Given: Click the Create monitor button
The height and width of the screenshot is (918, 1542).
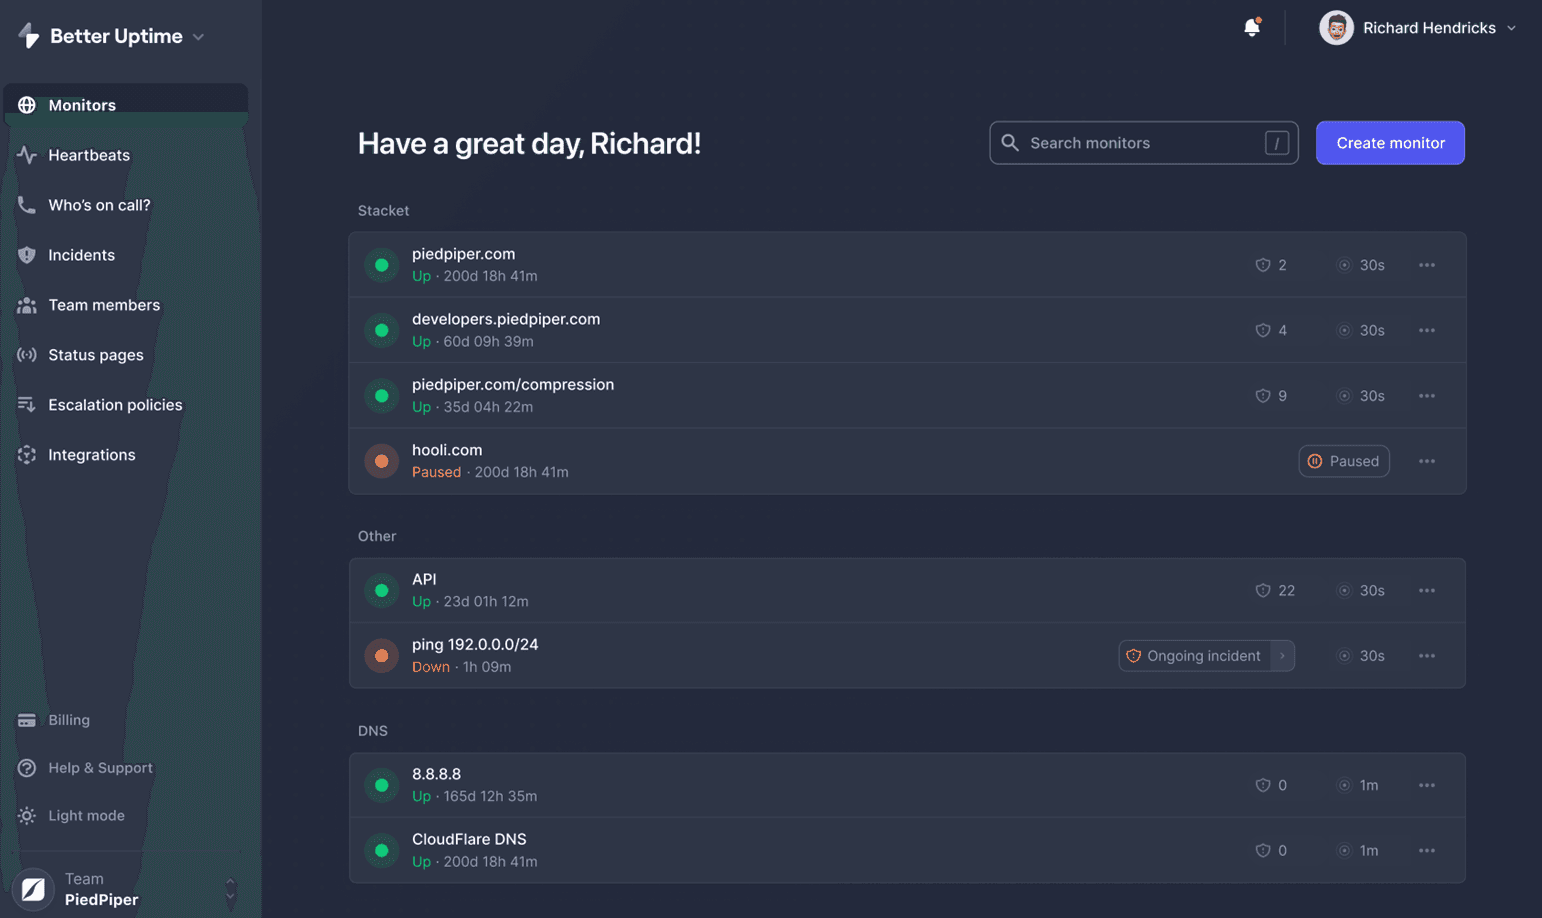Looking at the screenshot, I should (1390, 143).
